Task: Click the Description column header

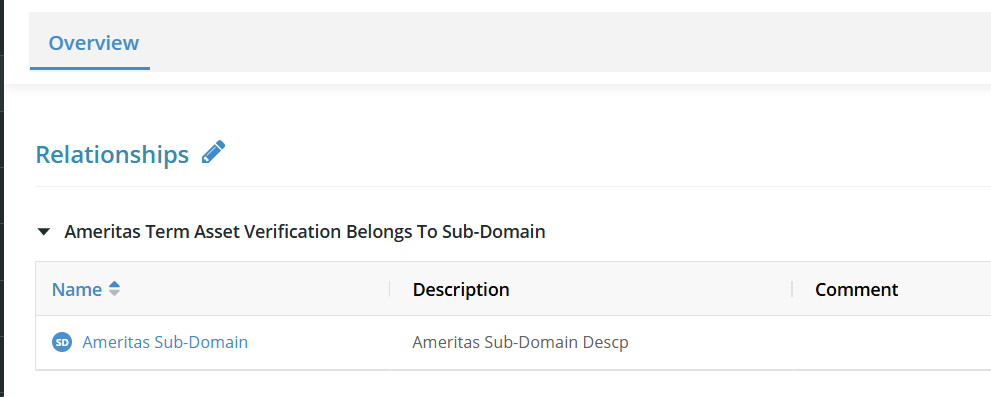Action: [x=461, y=290]
